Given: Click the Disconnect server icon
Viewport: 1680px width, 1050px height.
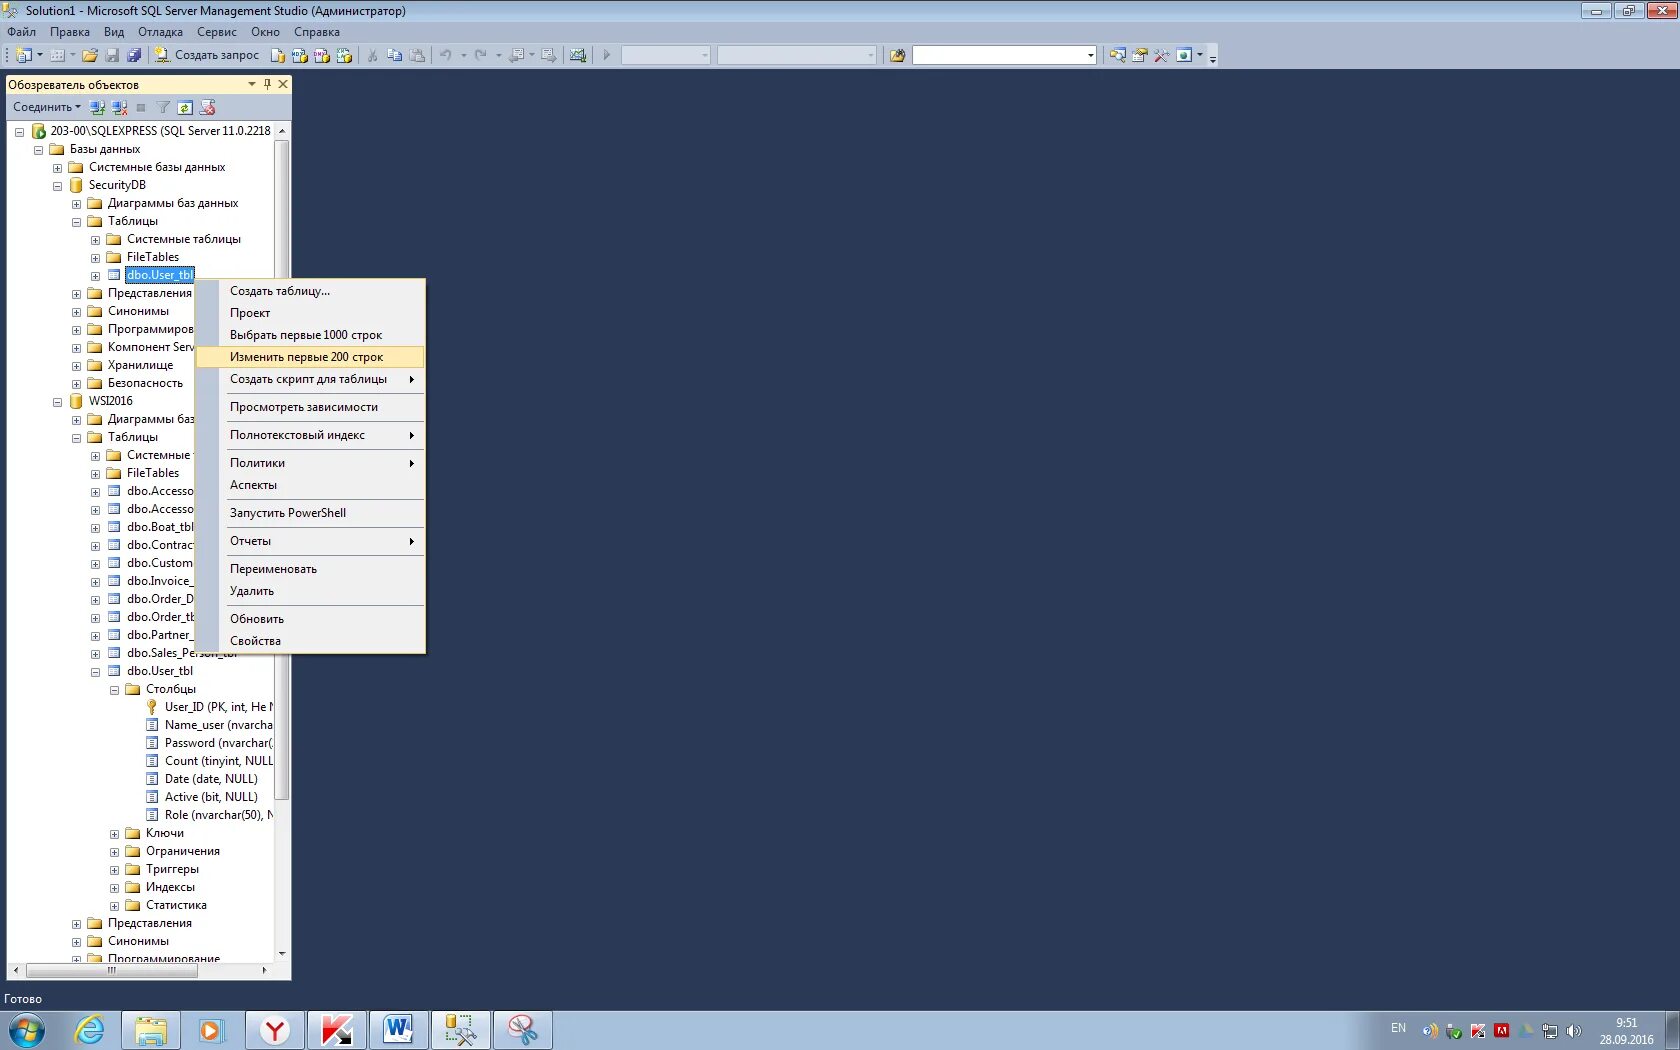Looking at the screenshot, I should 119,107.
